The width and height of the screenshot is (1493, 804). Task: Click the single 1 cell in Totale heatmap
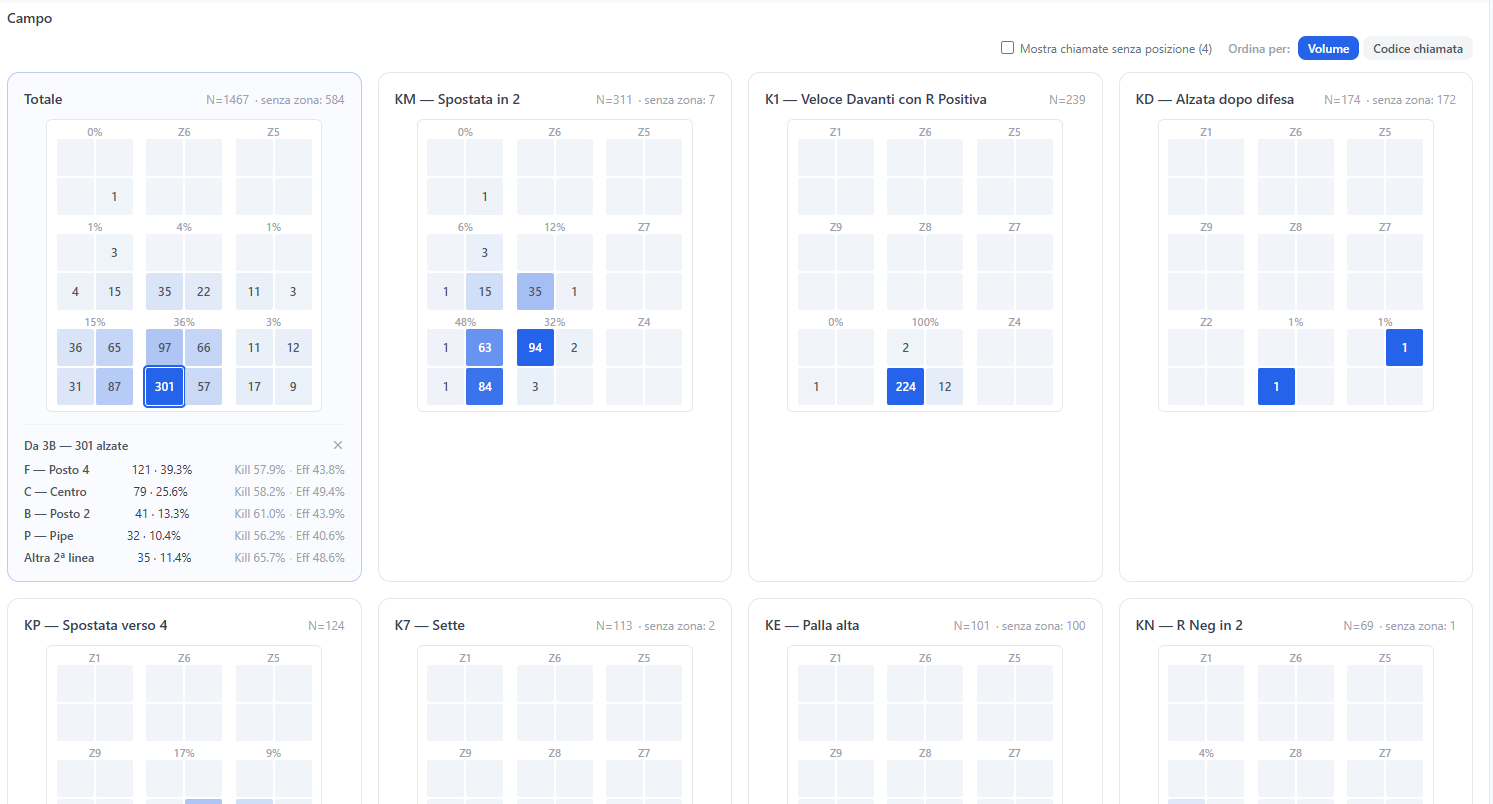coord(115,196)
